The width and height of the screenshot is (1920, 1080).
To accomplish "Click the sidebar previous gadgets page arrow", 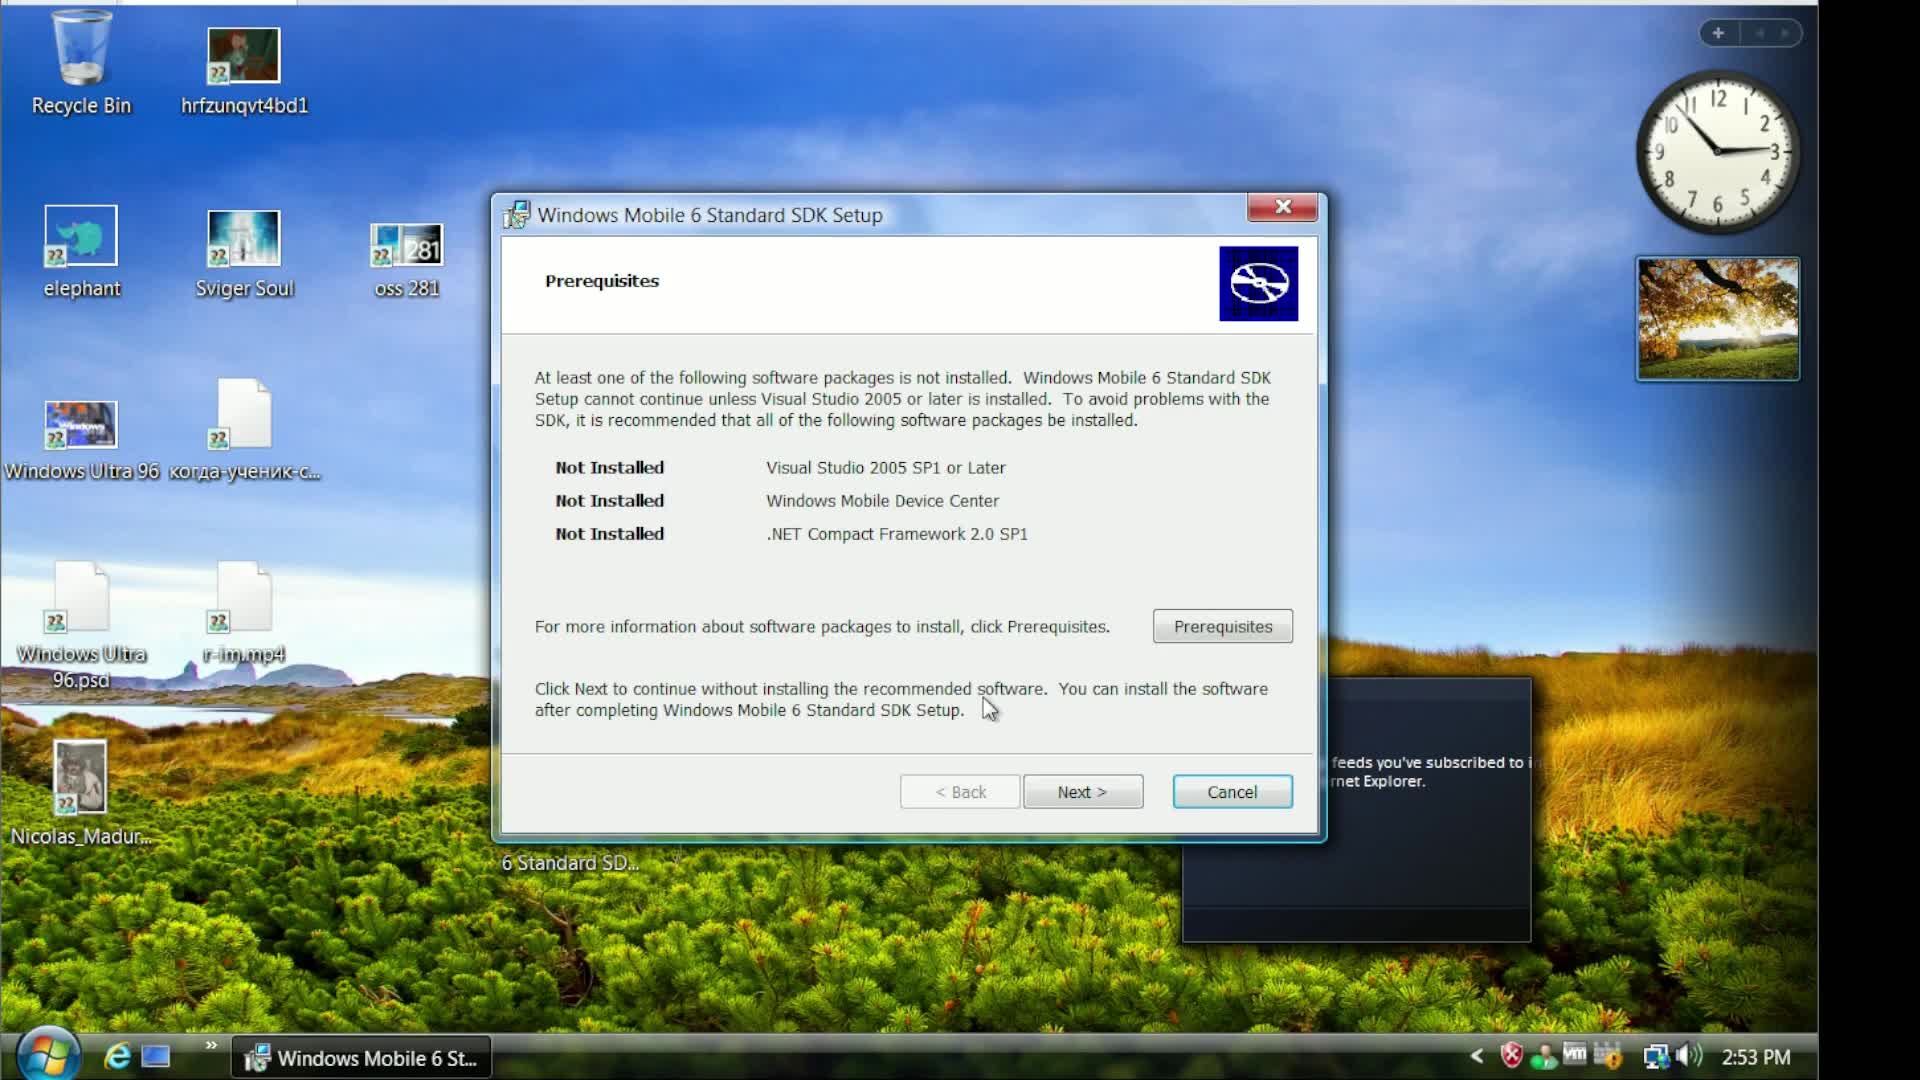I will click(x=1757, y=33).
